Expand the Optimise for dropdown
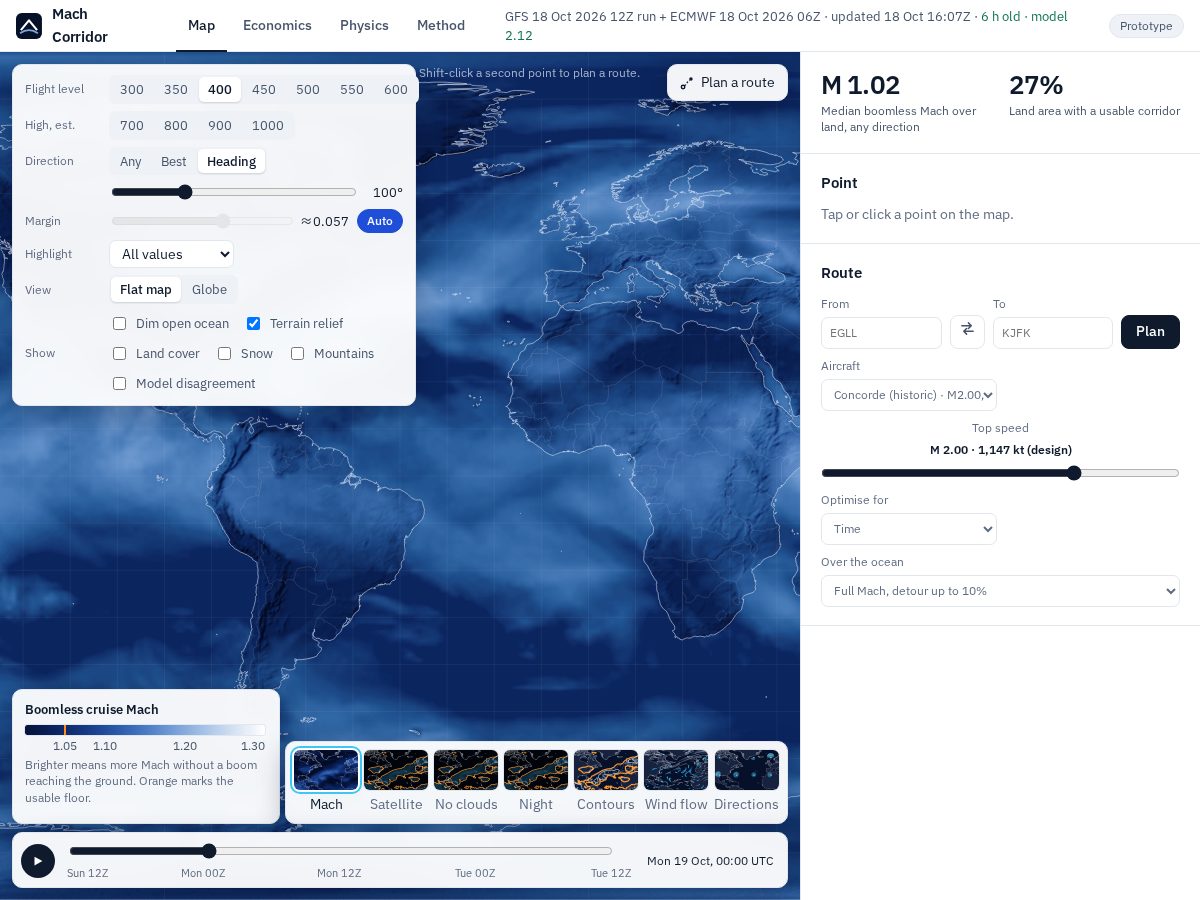This screenshot has height=900, width=1200. tap(909, 529)
